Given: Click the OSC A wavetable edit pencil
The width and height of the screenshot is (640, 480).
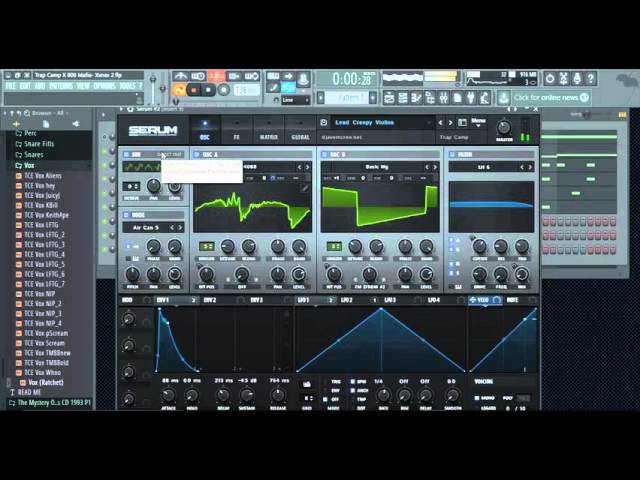Looking at the screenshot, I should [304, 188].
